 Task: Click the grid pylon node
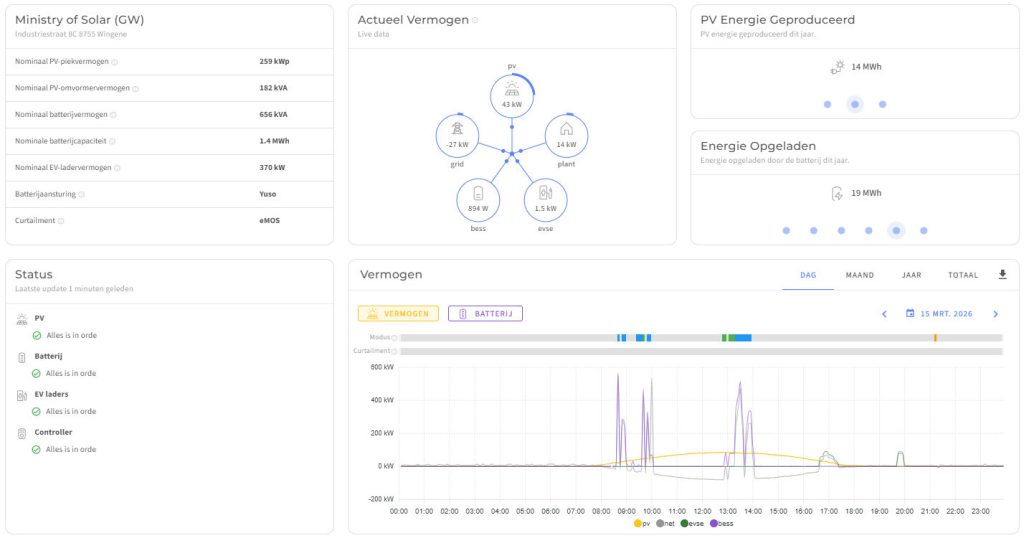pos(457,136)
